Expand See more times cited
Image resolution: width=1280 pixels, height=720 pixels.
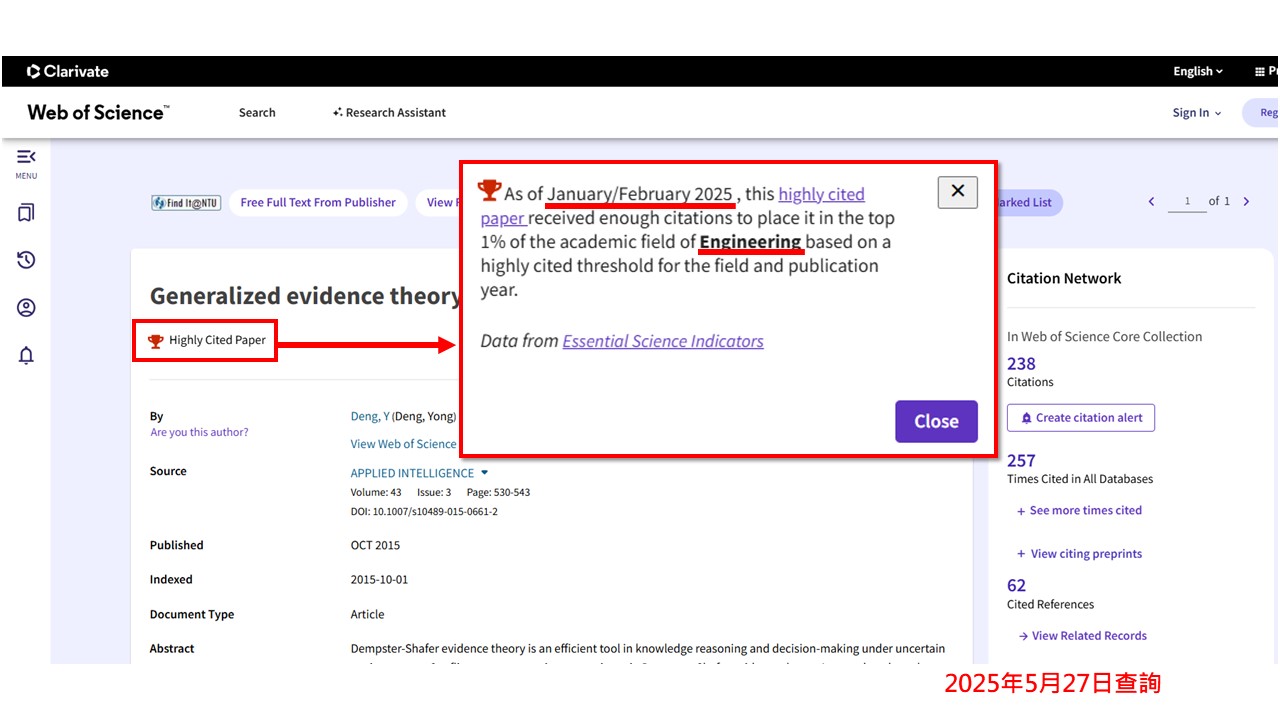coord(1079,510)
